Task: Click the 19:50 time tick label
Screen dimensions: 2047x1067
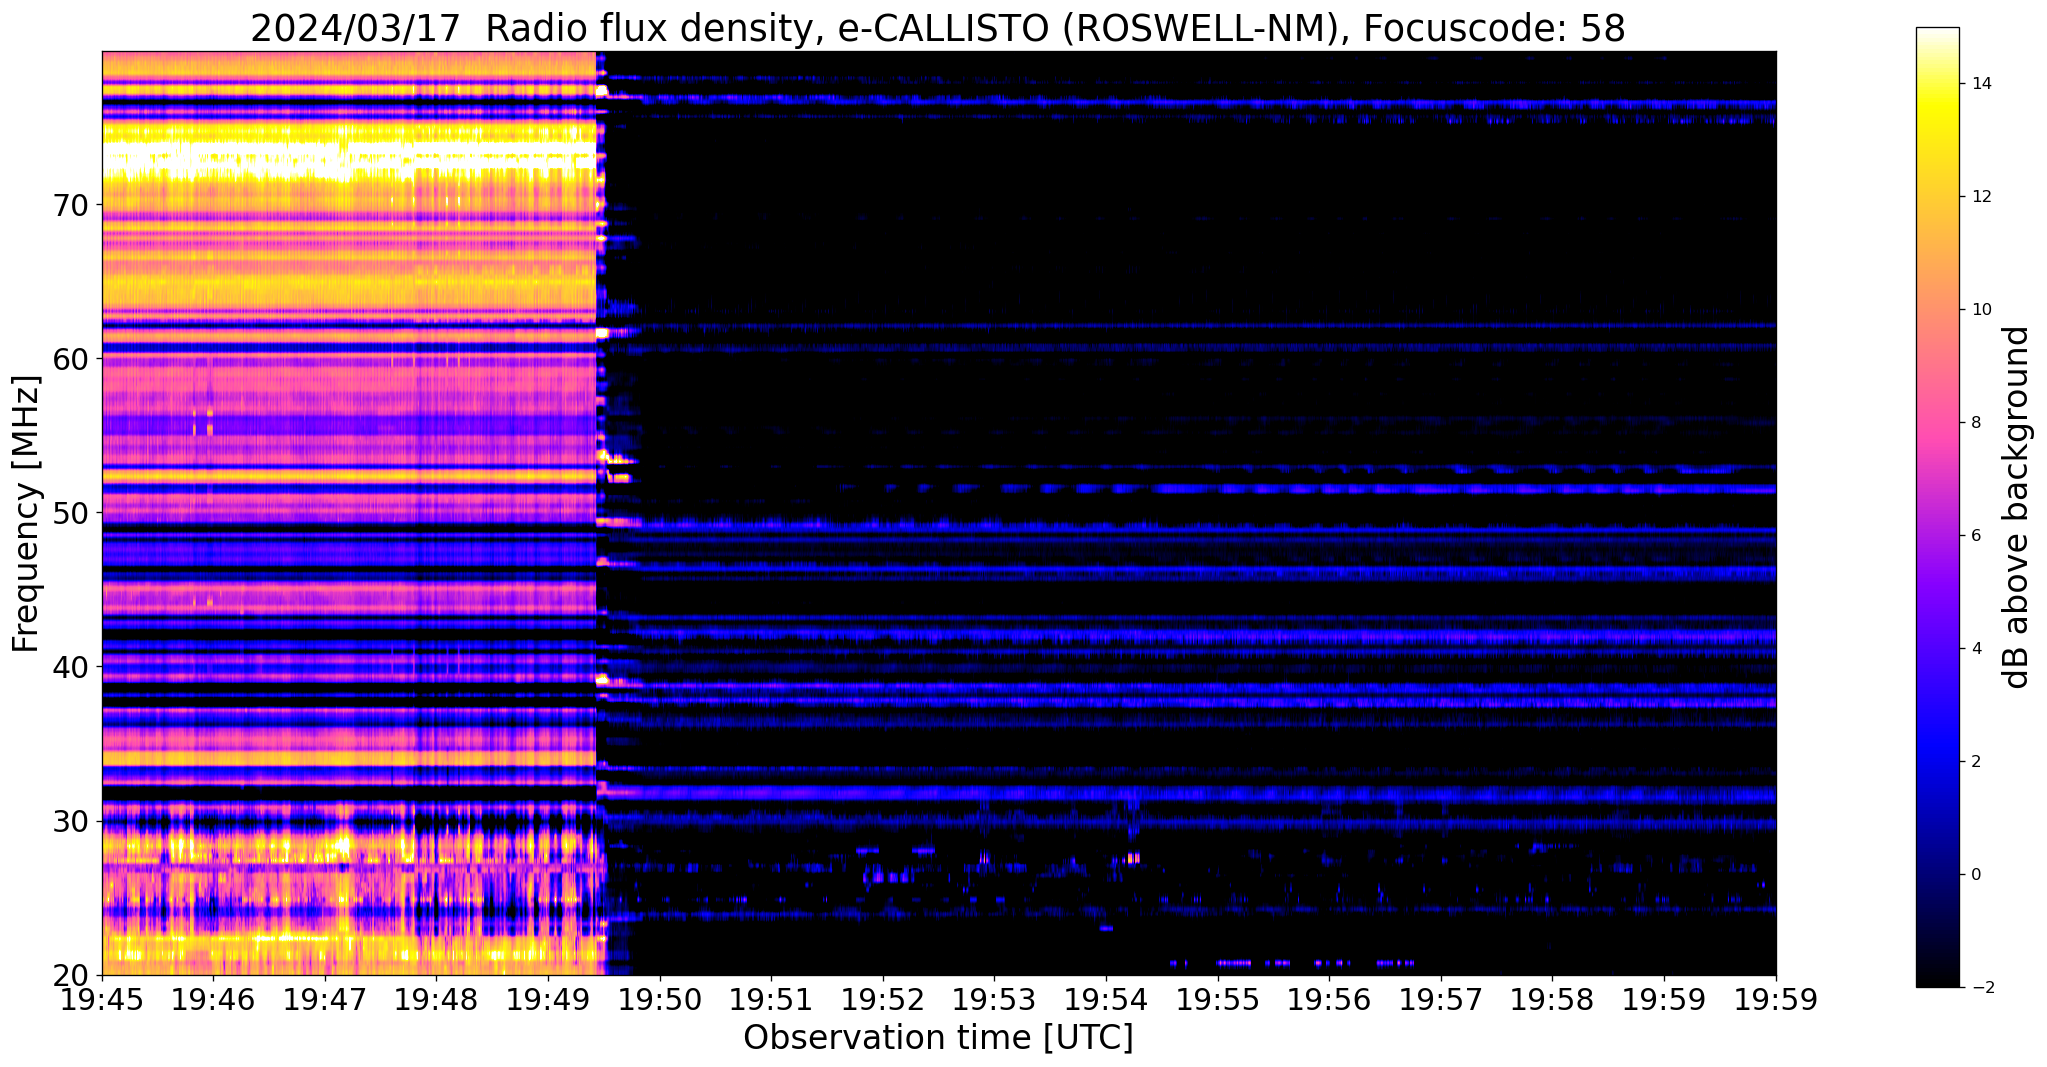Action: (660, 999)
